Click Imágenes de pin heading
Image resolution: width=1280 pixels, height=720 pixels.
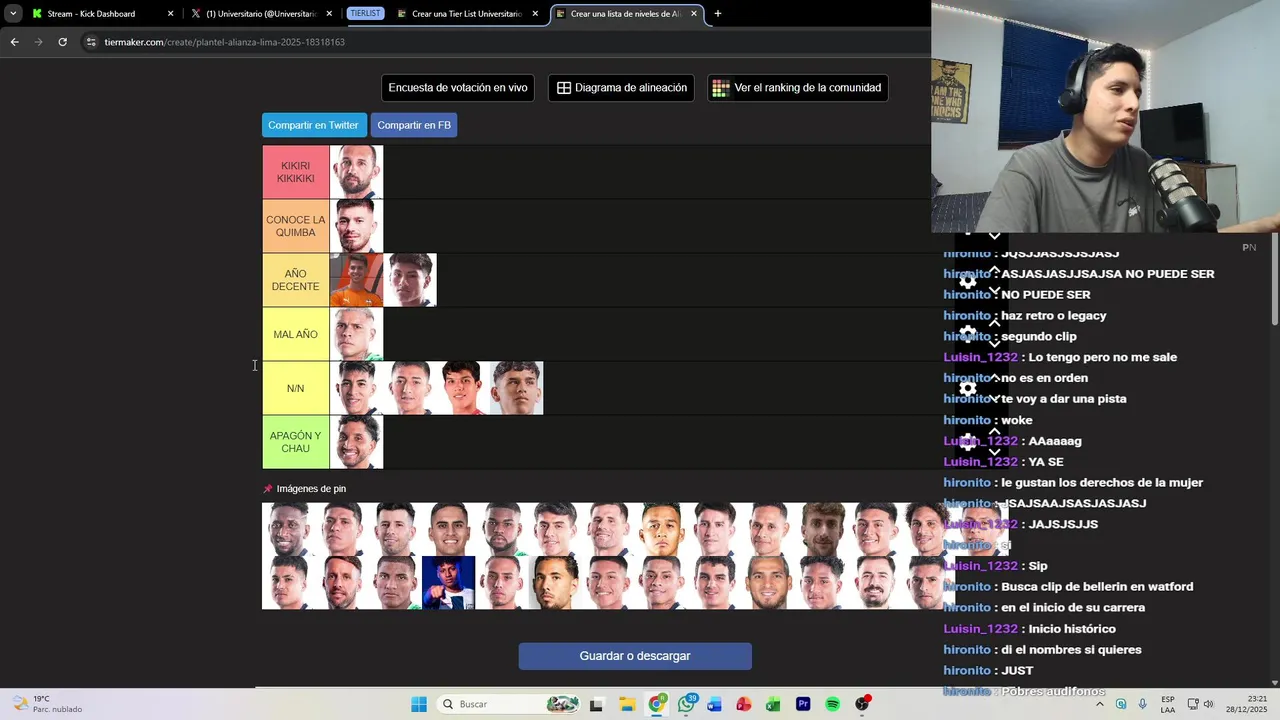311,489
